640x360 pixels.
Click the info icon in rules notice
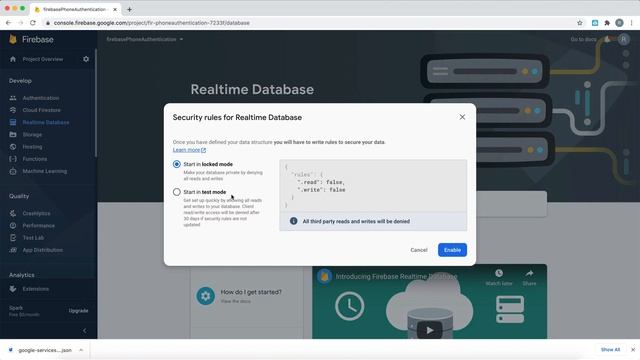point(293,221)
